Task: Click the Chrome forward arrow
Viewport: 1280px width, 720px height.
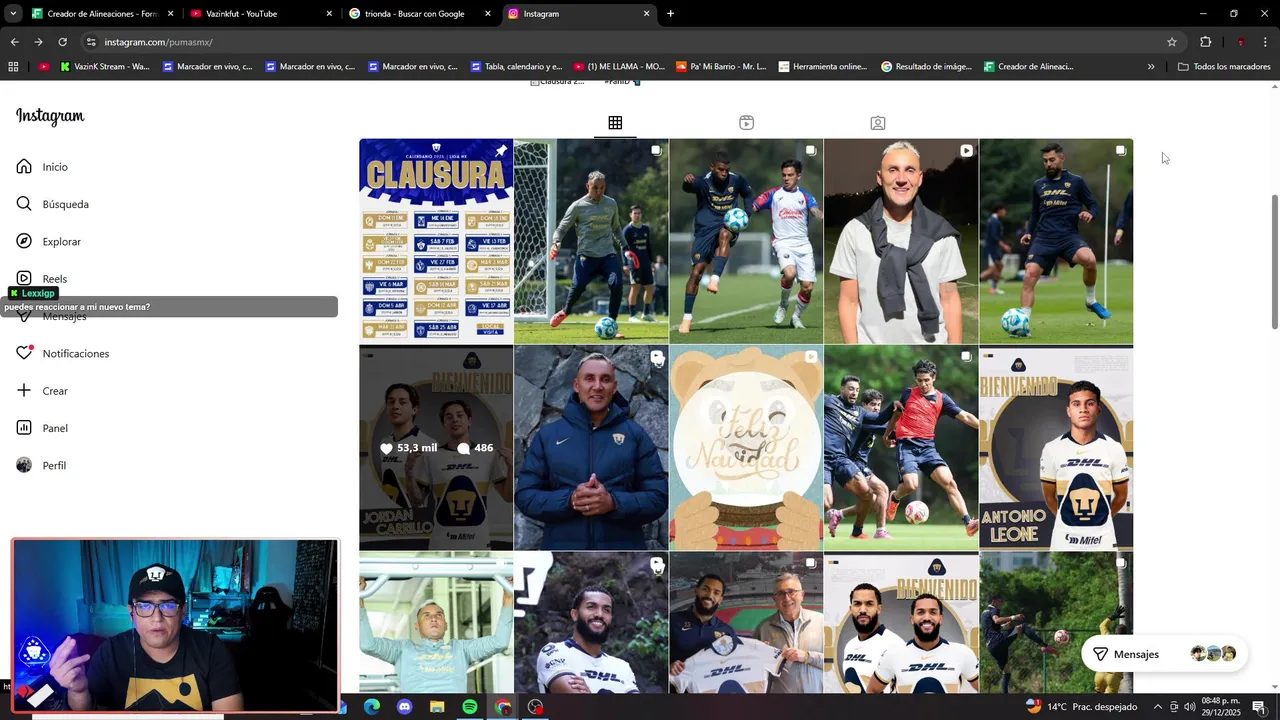Action: coord(38,42)
